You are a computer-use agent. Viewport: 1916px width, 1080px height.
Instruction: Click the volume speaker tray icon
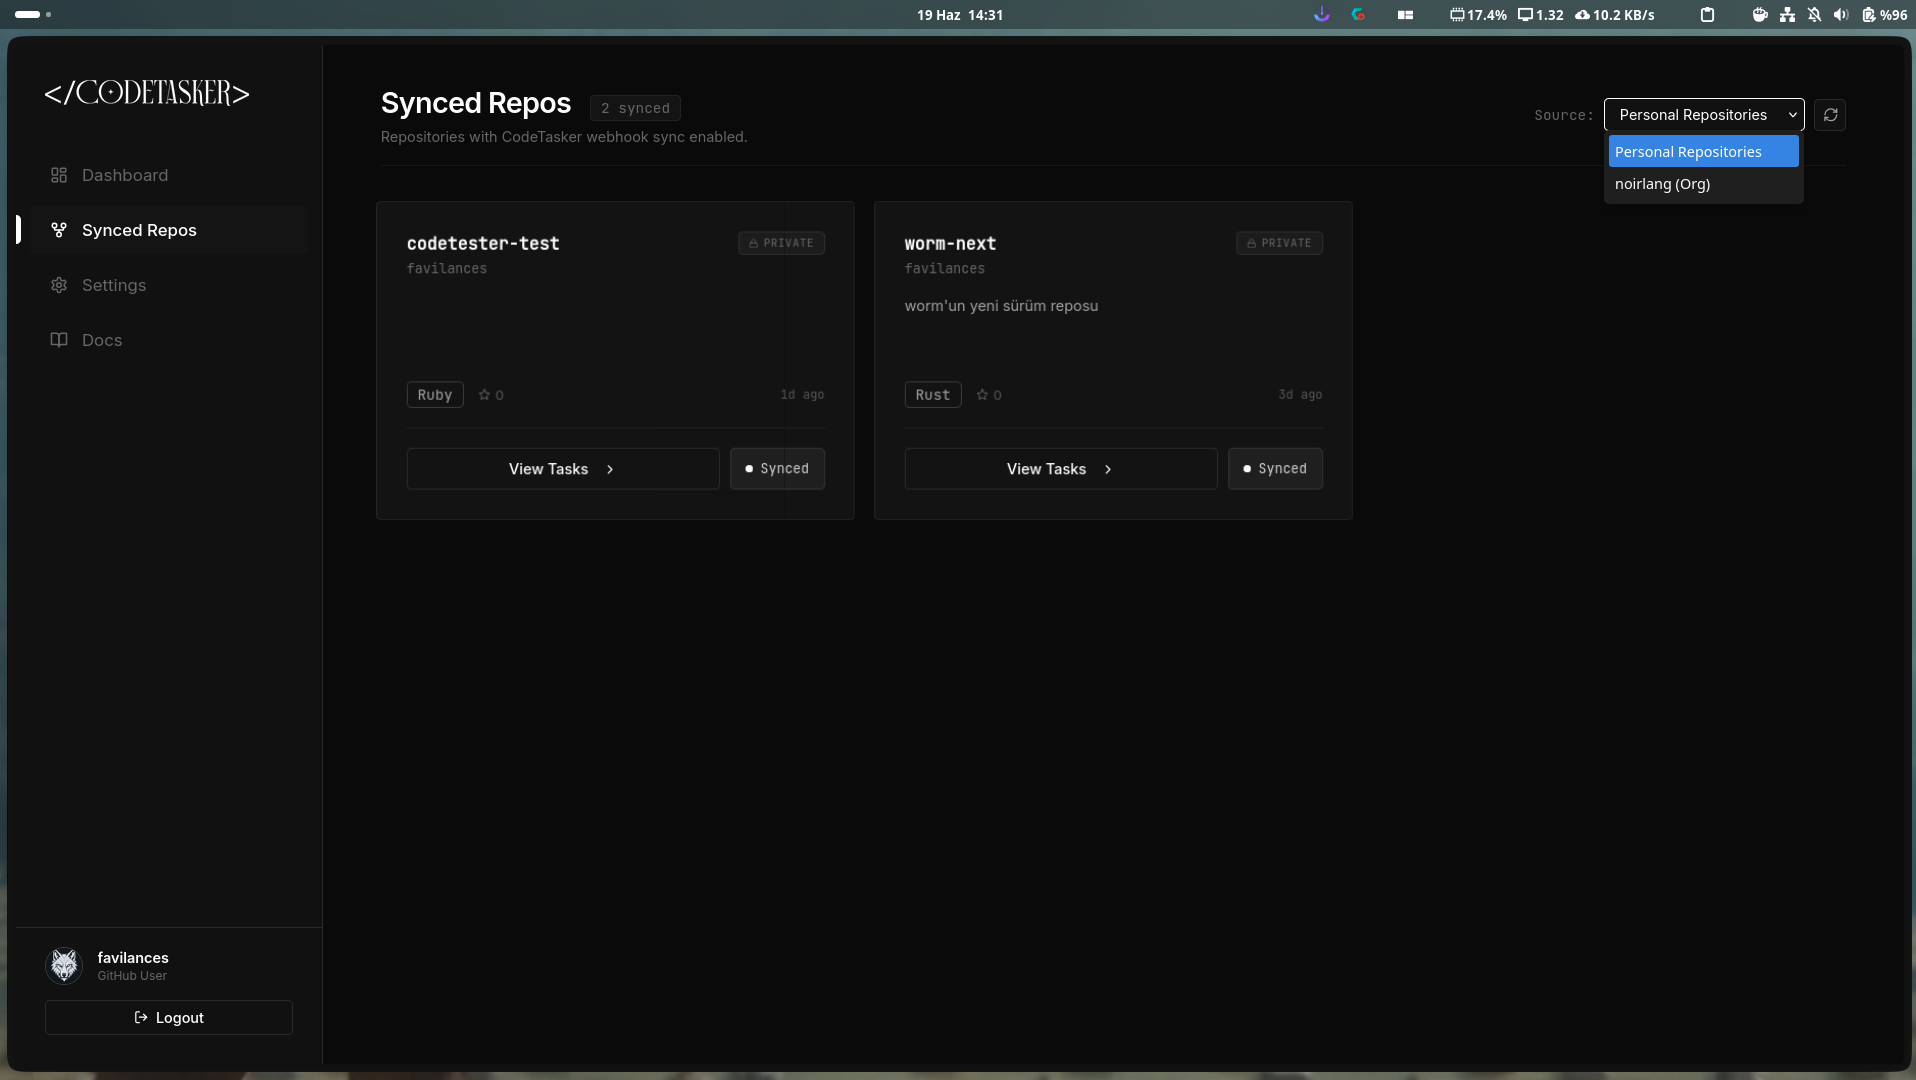pyautogui.click(x=1841, y=15)
